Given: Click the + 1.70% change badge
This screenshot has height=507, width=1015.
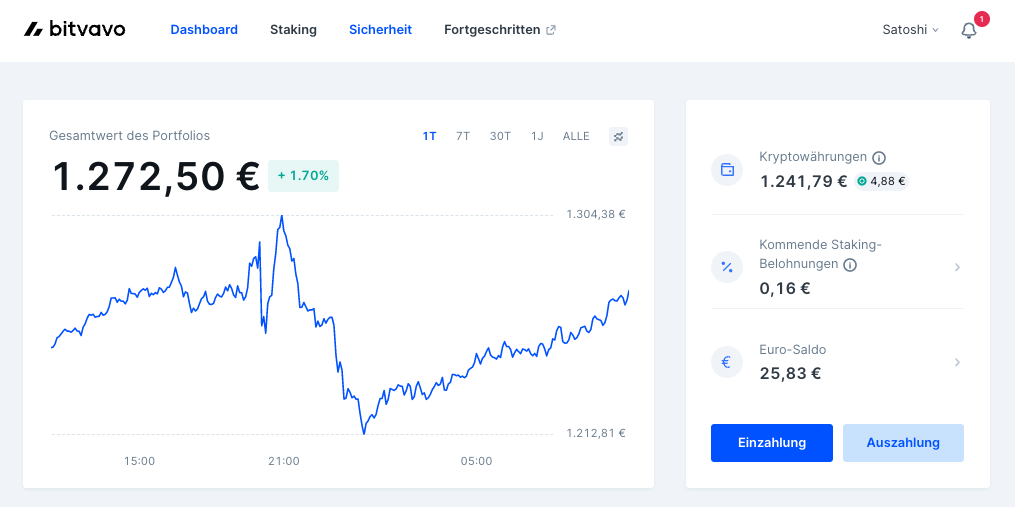Looking at the screenshot, I should (303, 175).
